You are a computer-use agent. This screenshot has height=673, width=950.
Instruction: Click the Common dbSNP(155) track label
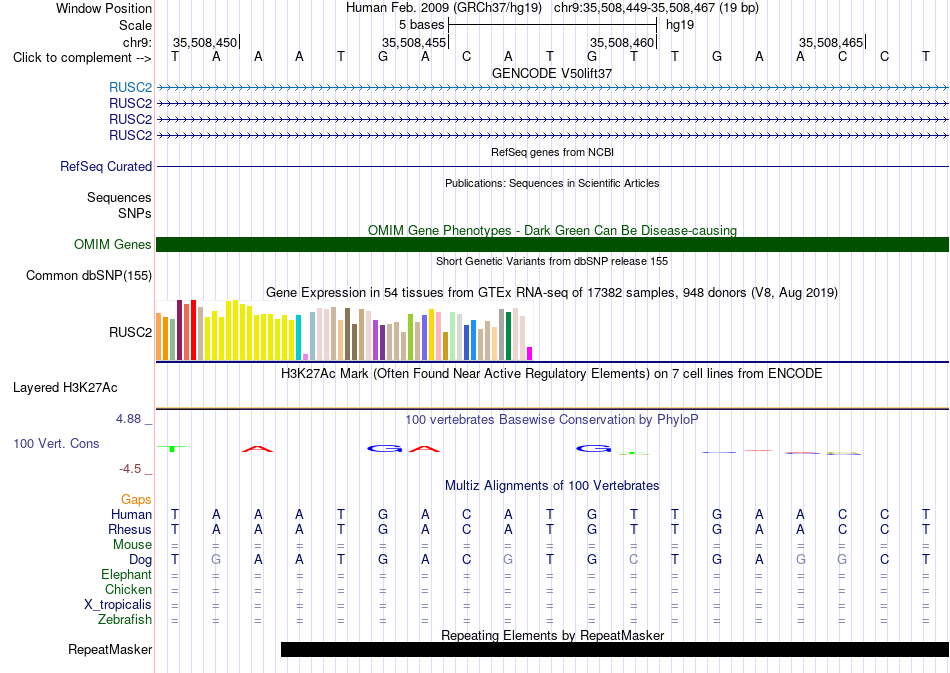coord(89,276)
